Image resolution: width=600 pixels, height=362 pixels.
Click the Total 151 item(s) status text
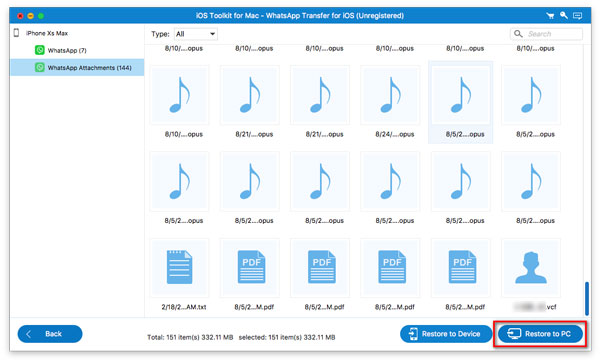click(x=190, y=337)
